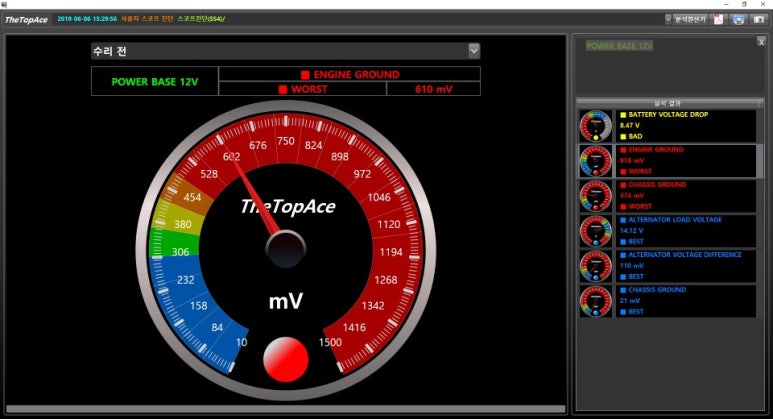Click the blue save/print icon in toolbar
Screen dimensions: 773x419
(x=738, y=19)
